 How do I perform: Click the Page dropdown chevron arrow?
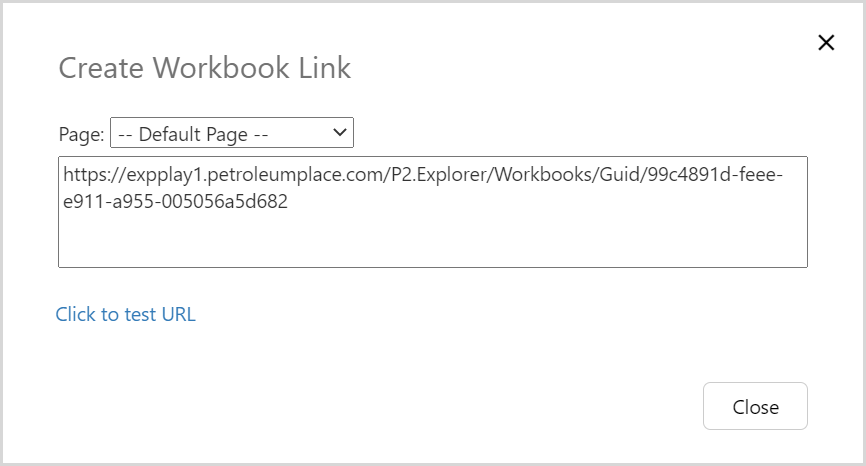[339, 132]
